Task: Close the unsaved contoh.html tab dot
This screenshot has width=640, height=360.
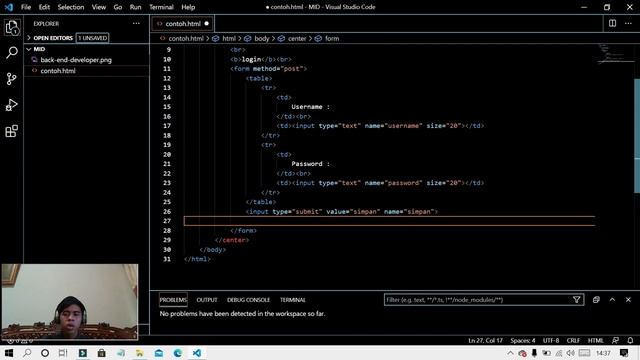Action: pyautogui.click(x=207, y=24)
